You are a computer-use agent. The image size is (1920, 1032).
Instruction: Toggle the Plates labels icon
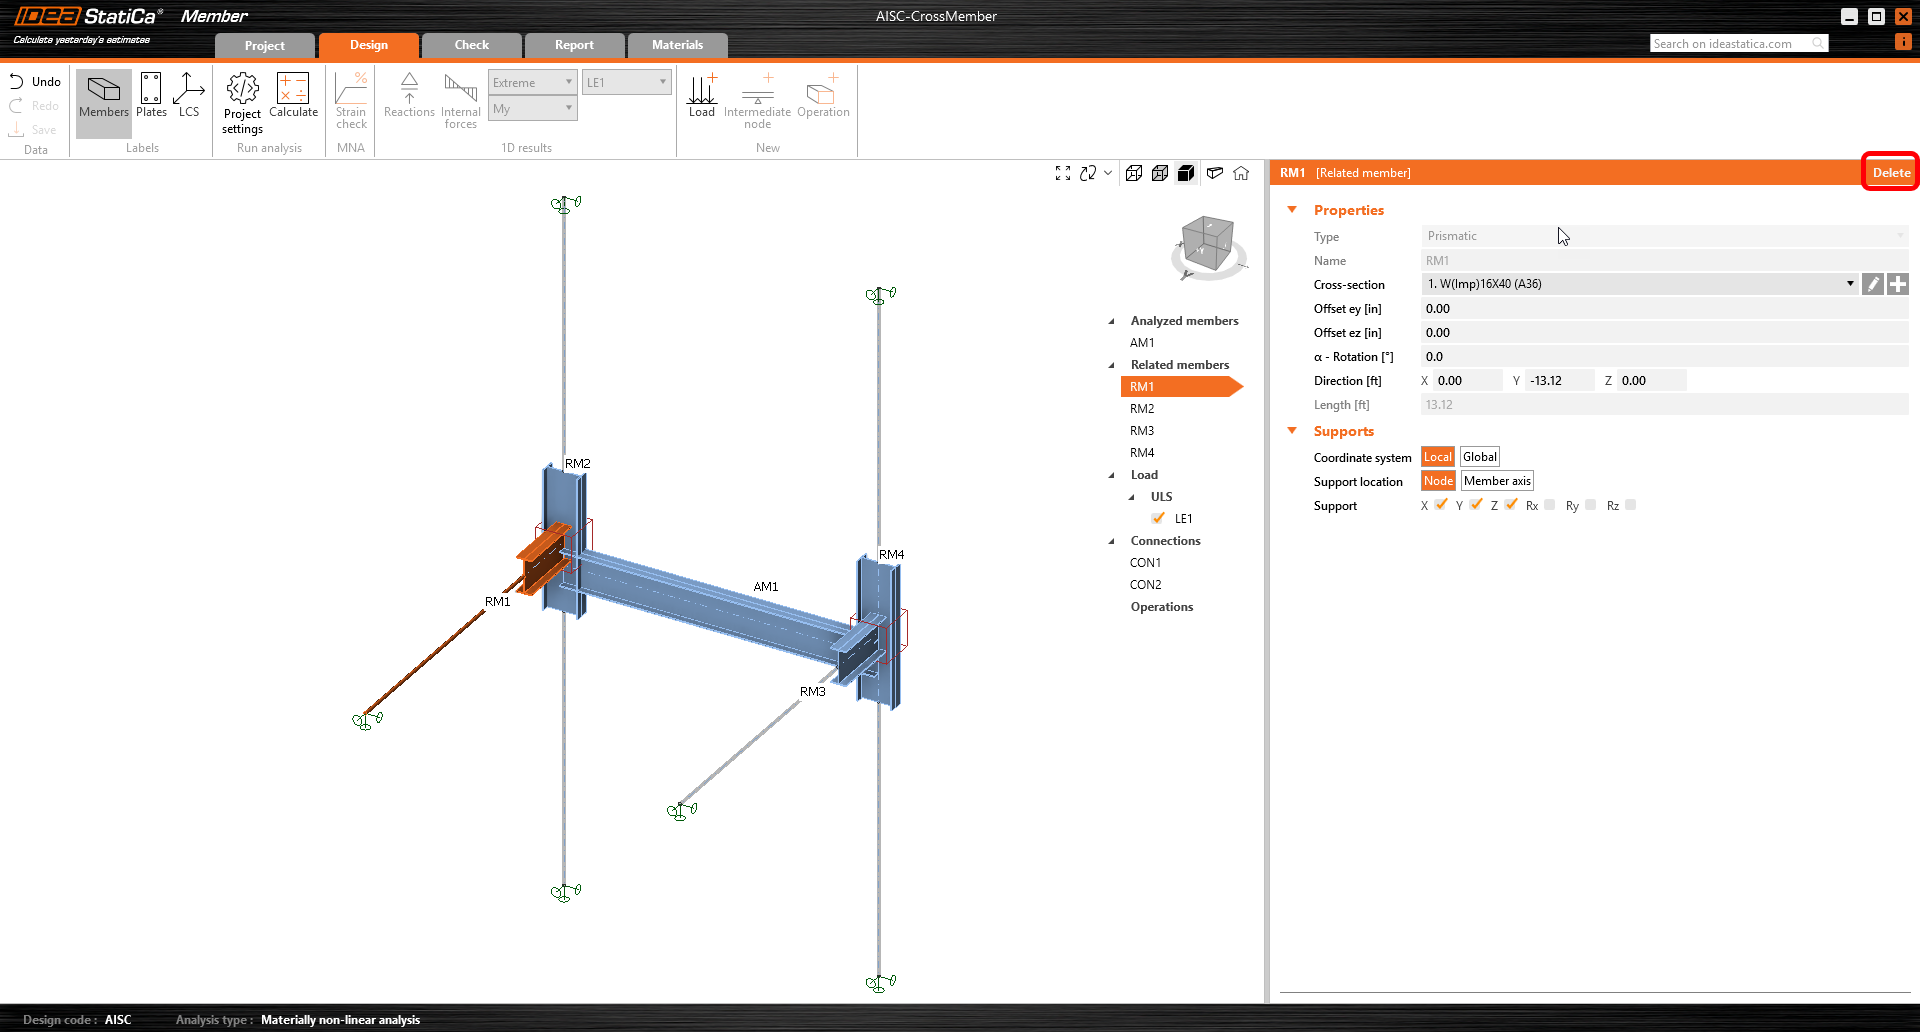151,96
